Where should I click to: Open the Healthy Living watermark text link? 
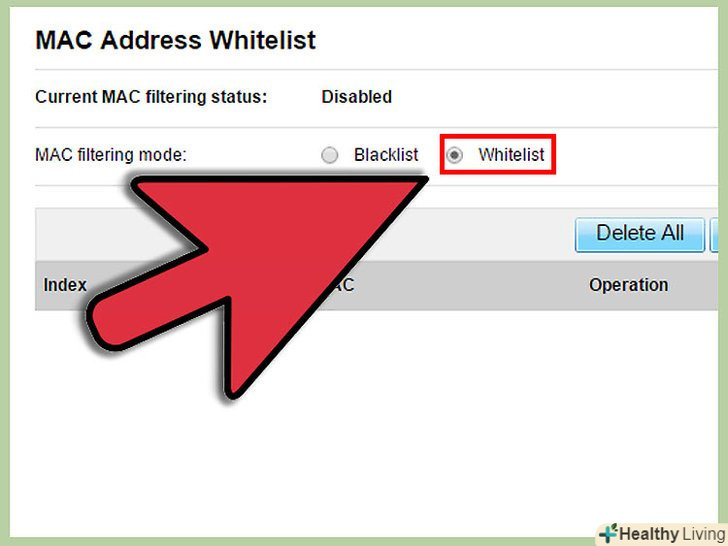(672, 534)
